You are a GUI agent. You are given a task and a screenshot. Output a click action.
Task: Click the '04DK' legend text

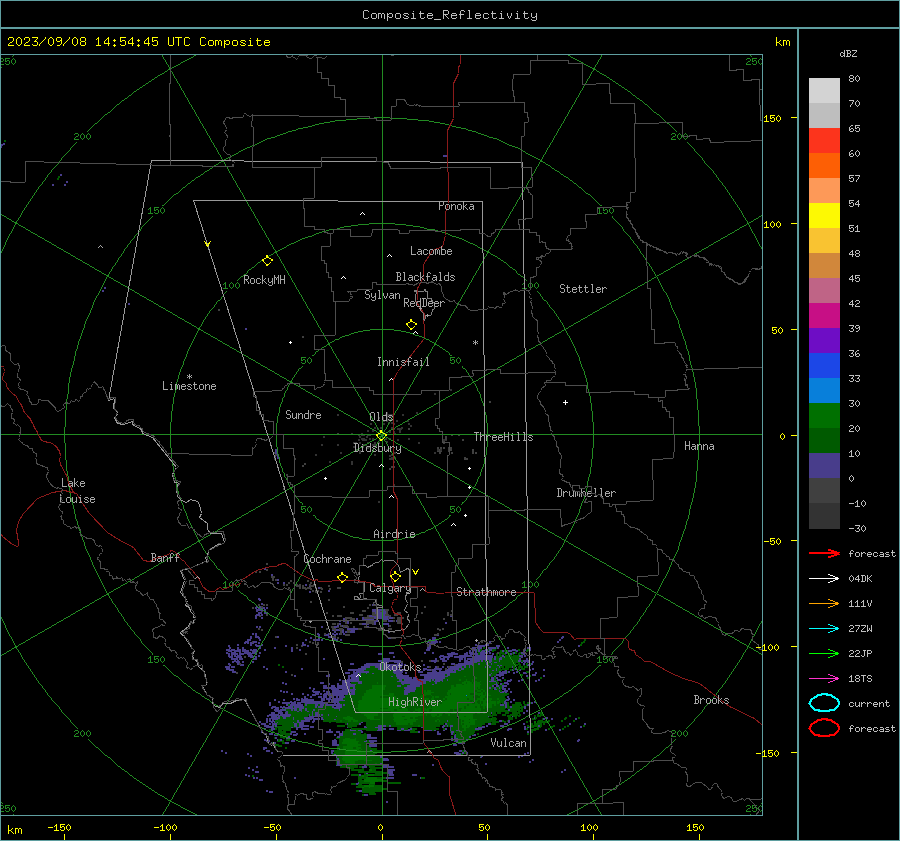click(860, 579)
